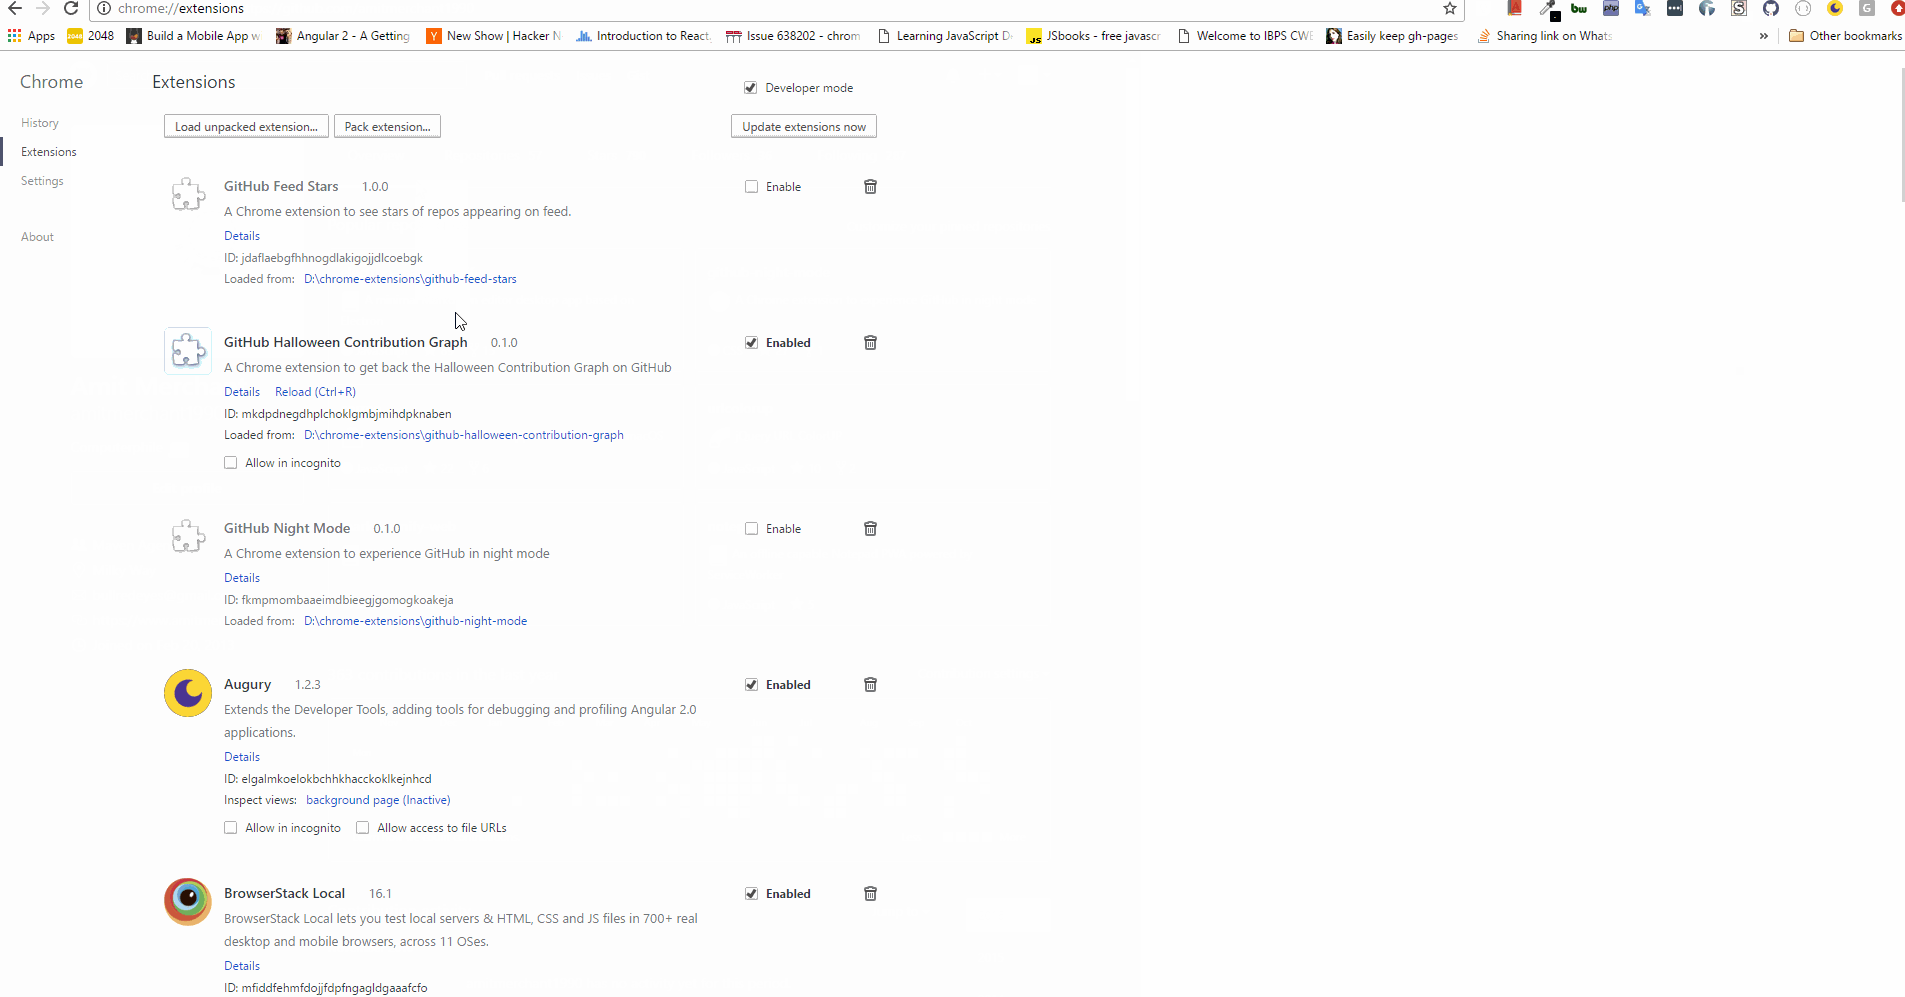Open the 'Introduction to React' bookmark

coord(643,36)
